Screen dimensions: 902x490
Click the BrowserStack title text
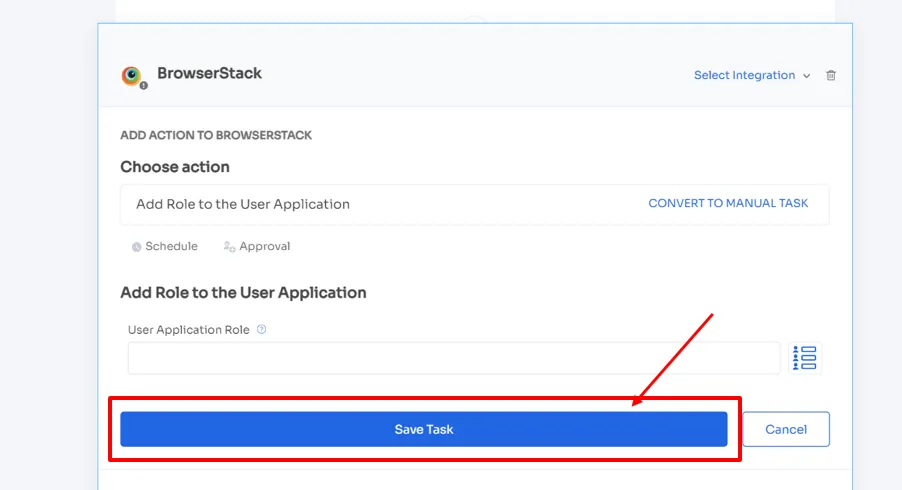tap(209, 73)
